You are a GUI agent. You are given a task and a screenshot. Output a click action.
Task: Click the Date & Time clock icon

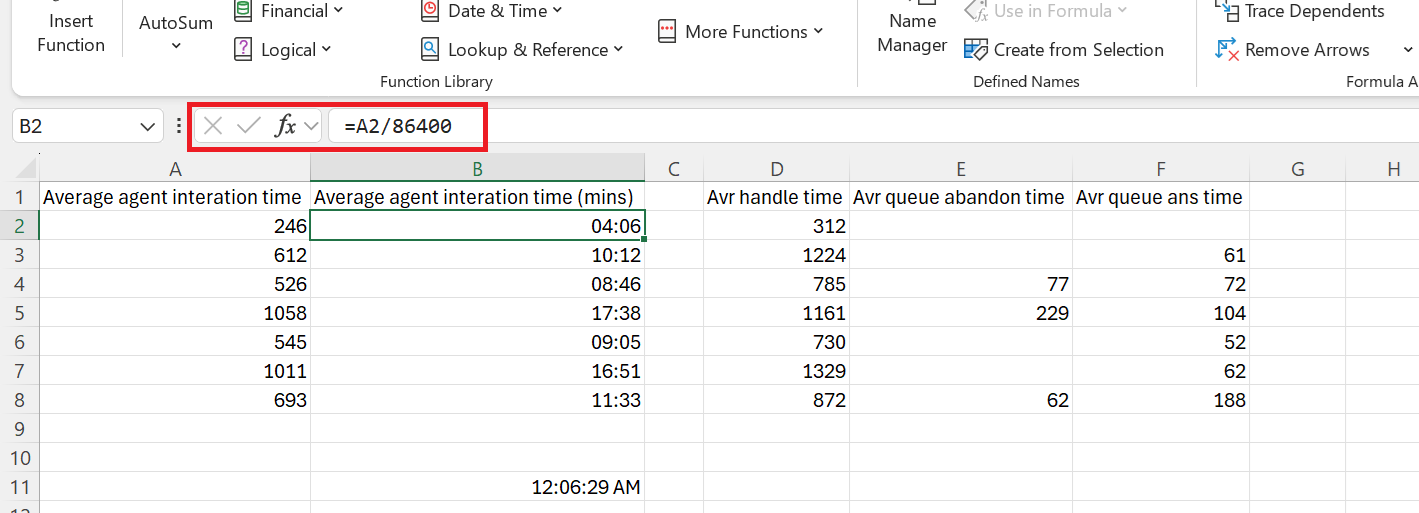[x=430, y=11]
